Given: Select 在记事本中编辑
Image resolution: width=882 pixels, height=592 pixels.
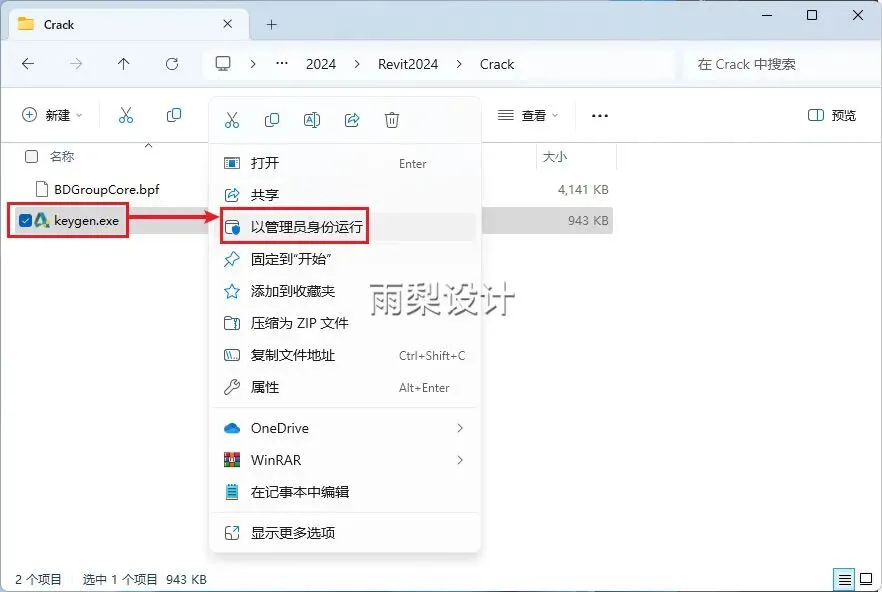Looking at the screenshot, I should (344, 492).
